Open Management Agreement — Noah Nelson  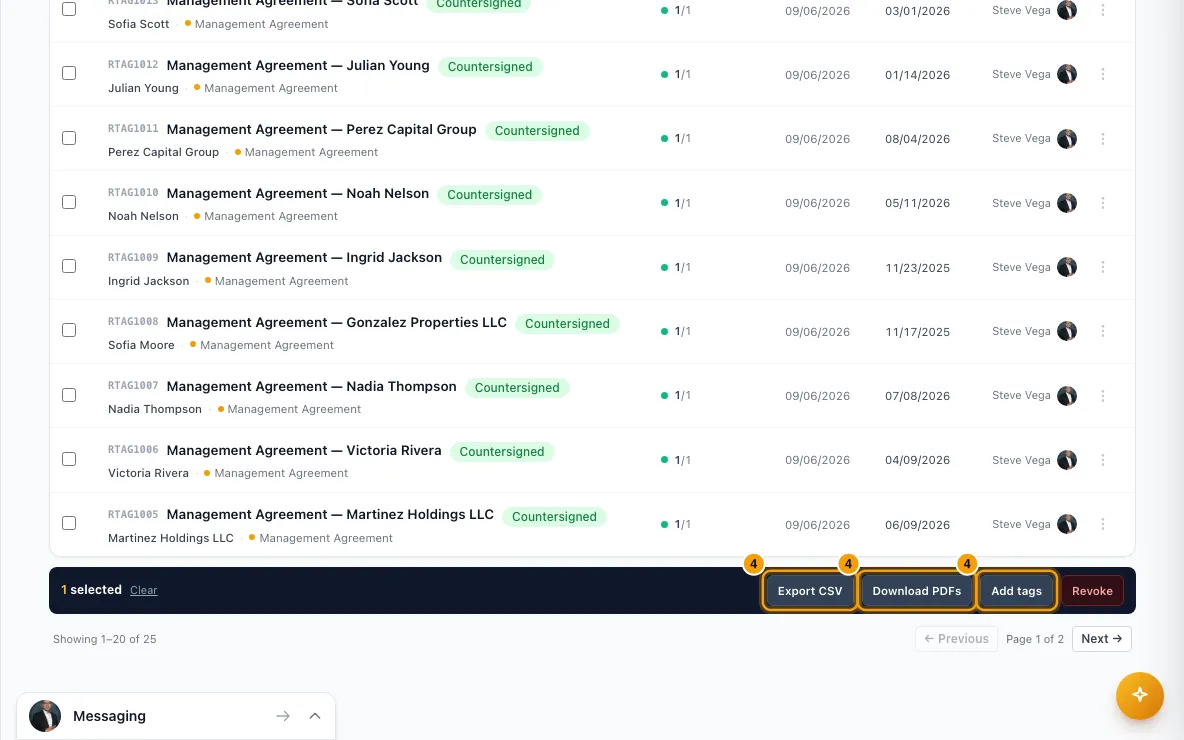point(298,194)
